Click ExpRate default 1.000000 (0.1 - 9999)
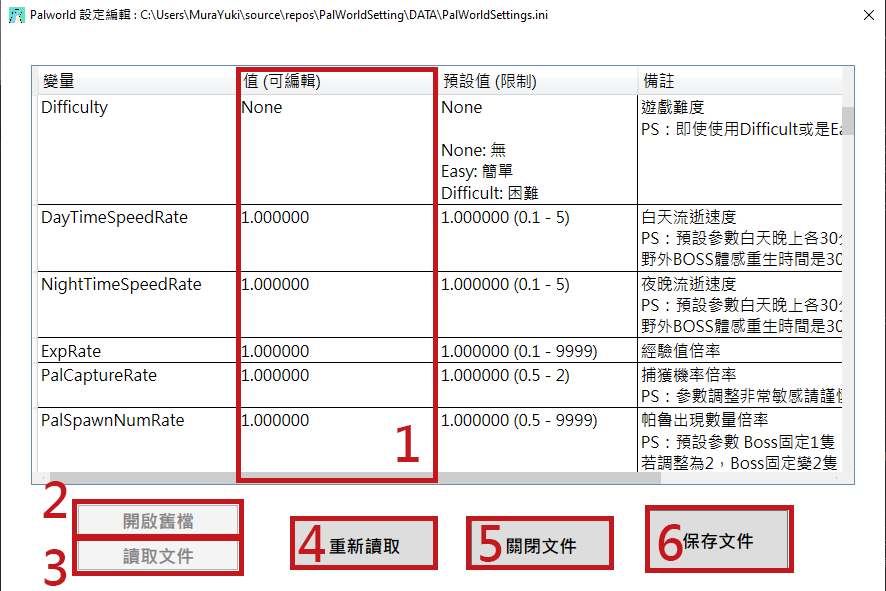This screenshot has width=886, height=591. pos(519,351)
